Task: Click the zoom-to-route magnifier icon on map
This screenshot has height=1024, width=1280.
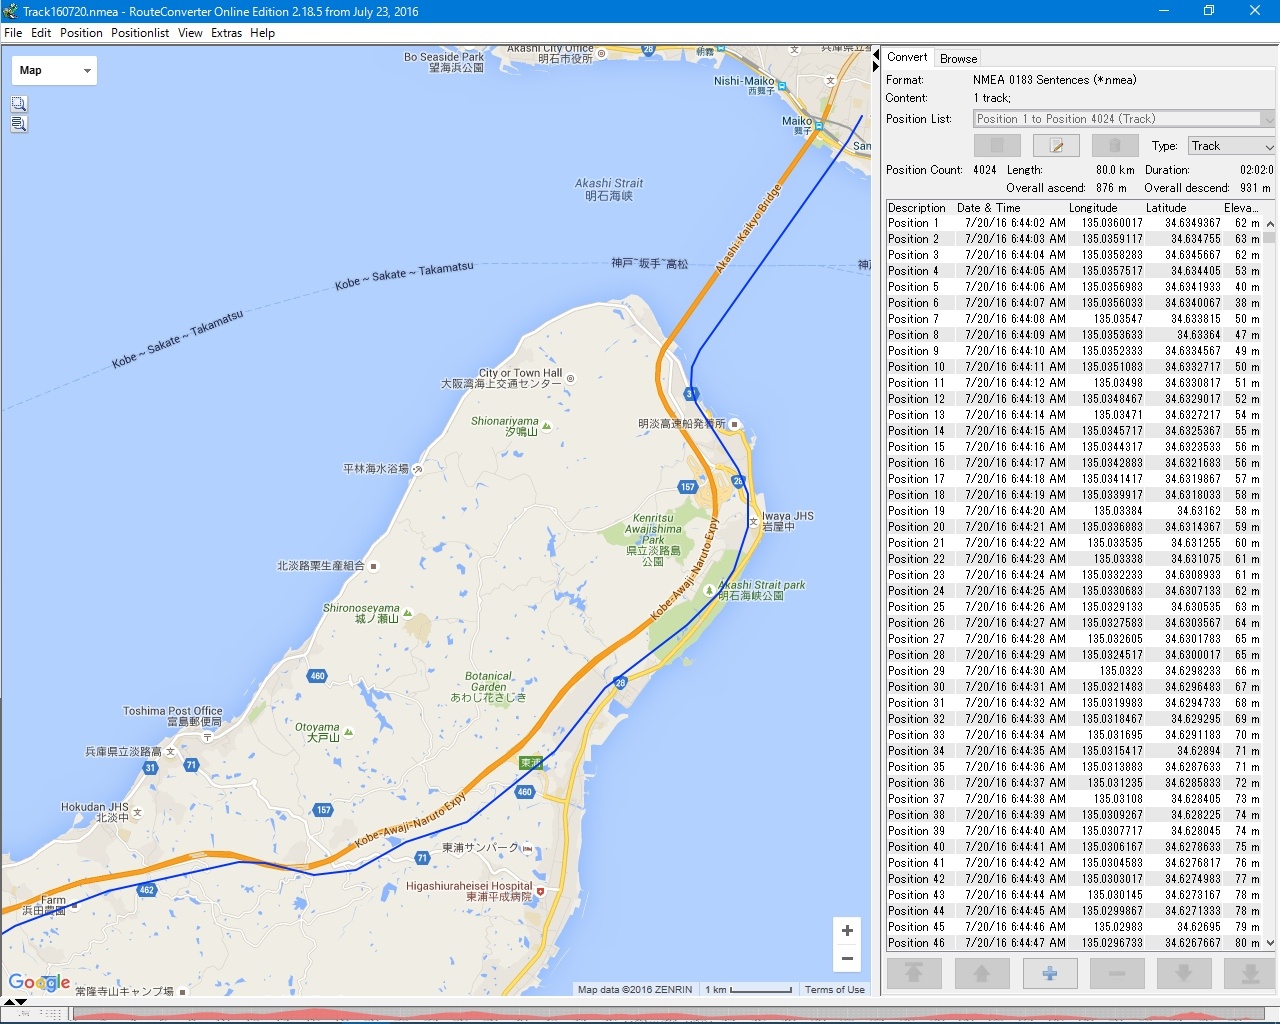Action: pos(19,124)
